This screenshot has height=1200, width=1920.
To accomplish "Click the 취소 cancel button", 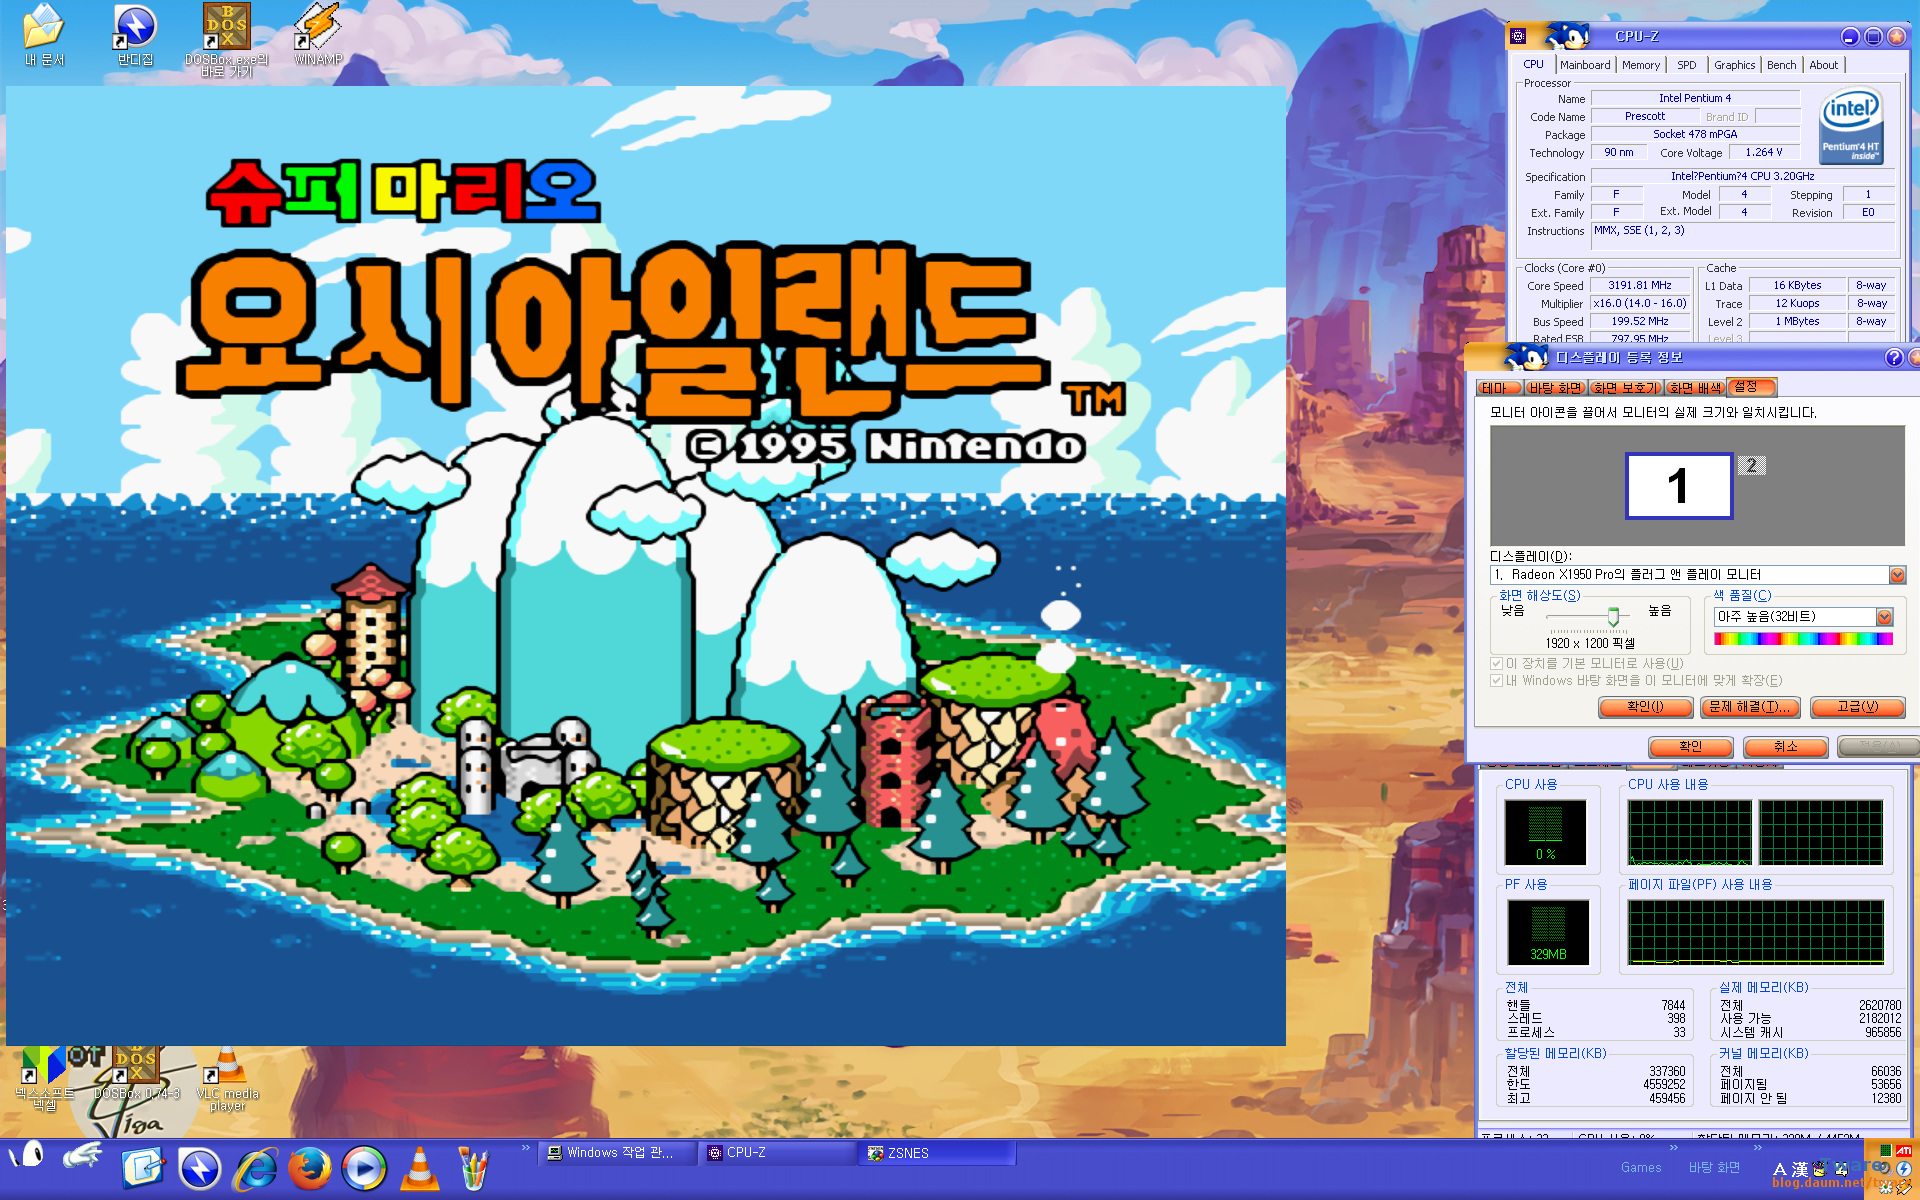I will click(1786, 747).
